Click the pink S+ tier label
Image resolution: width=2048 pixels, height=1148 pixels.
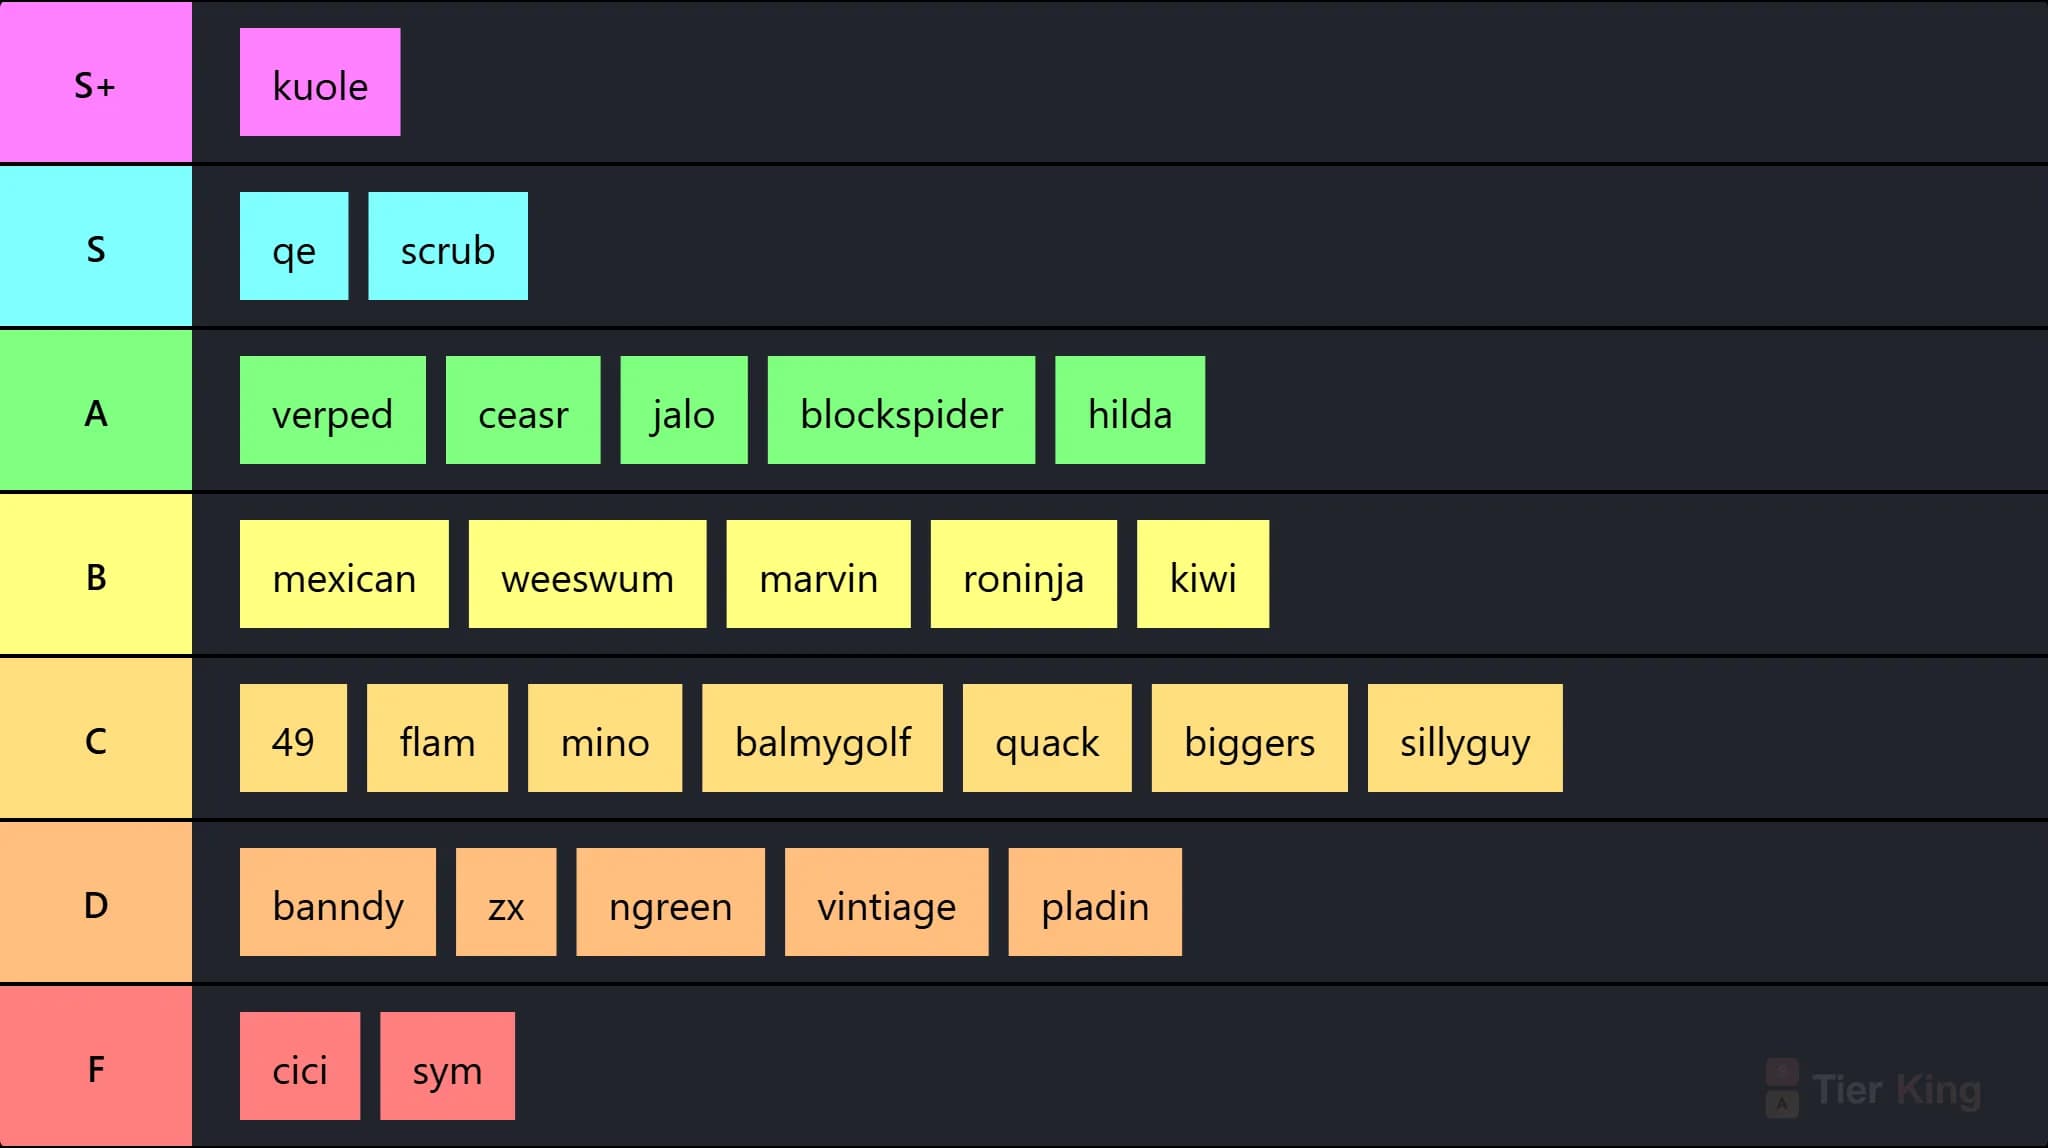(x=96, y=82)
